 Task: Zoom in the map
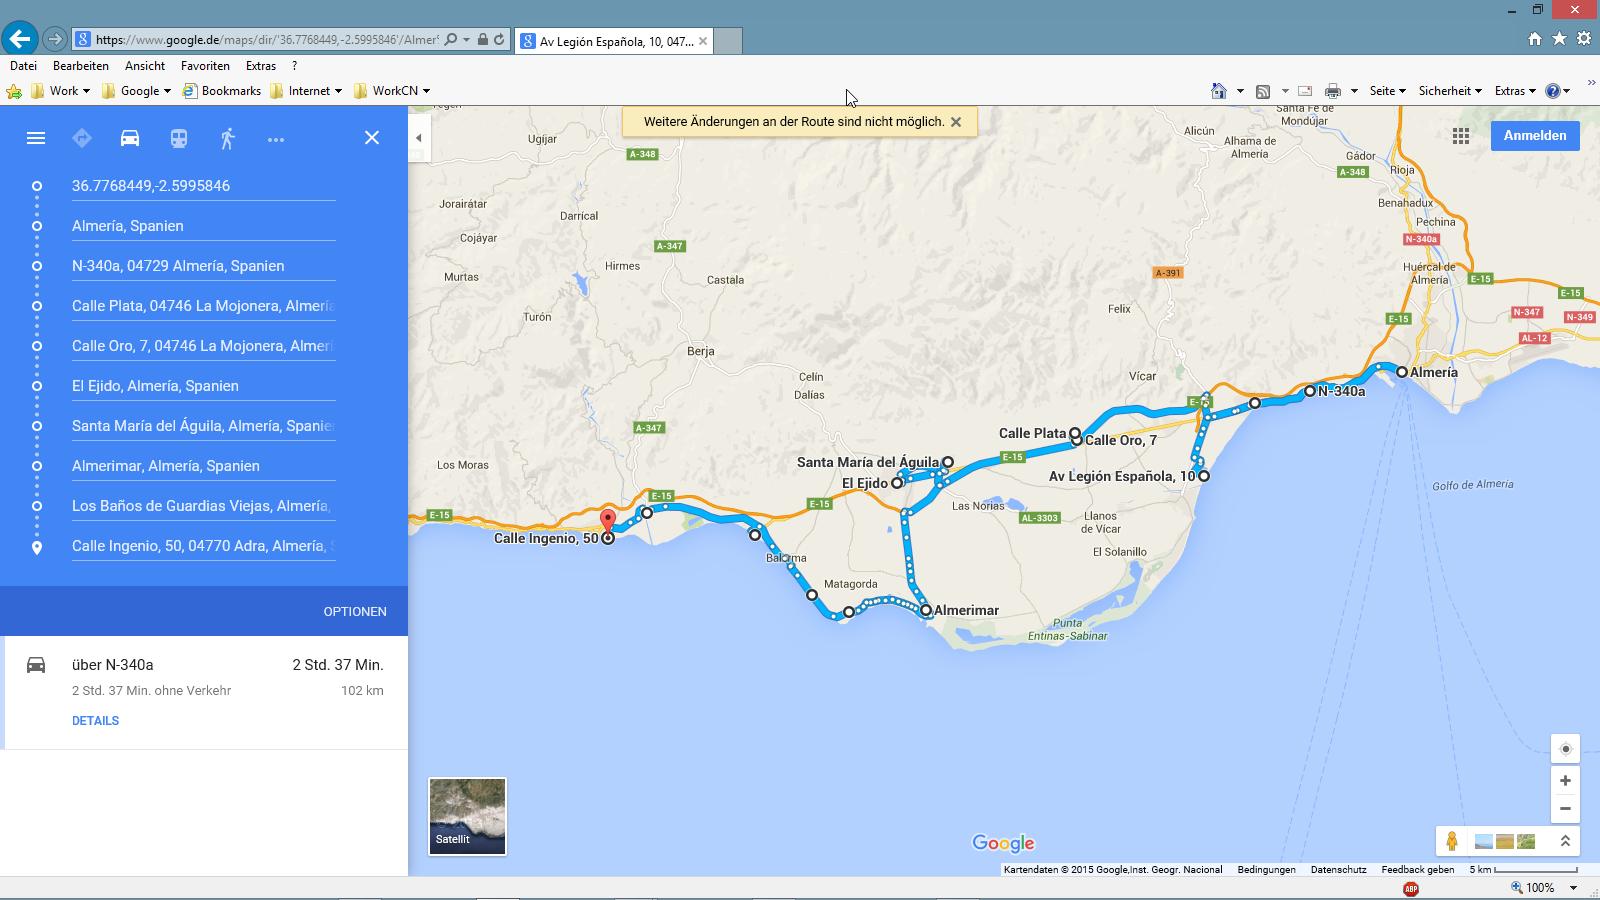[x=1566, y=781]
